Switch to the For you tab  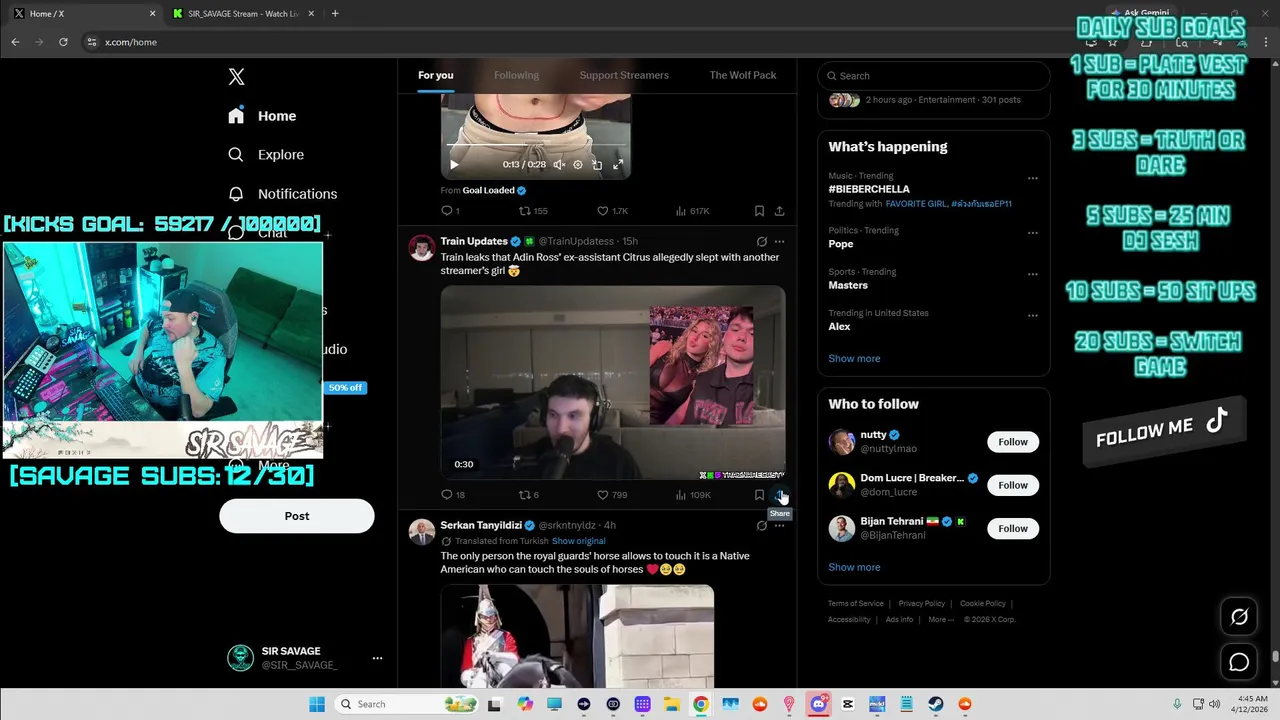[x=436, y=76]
